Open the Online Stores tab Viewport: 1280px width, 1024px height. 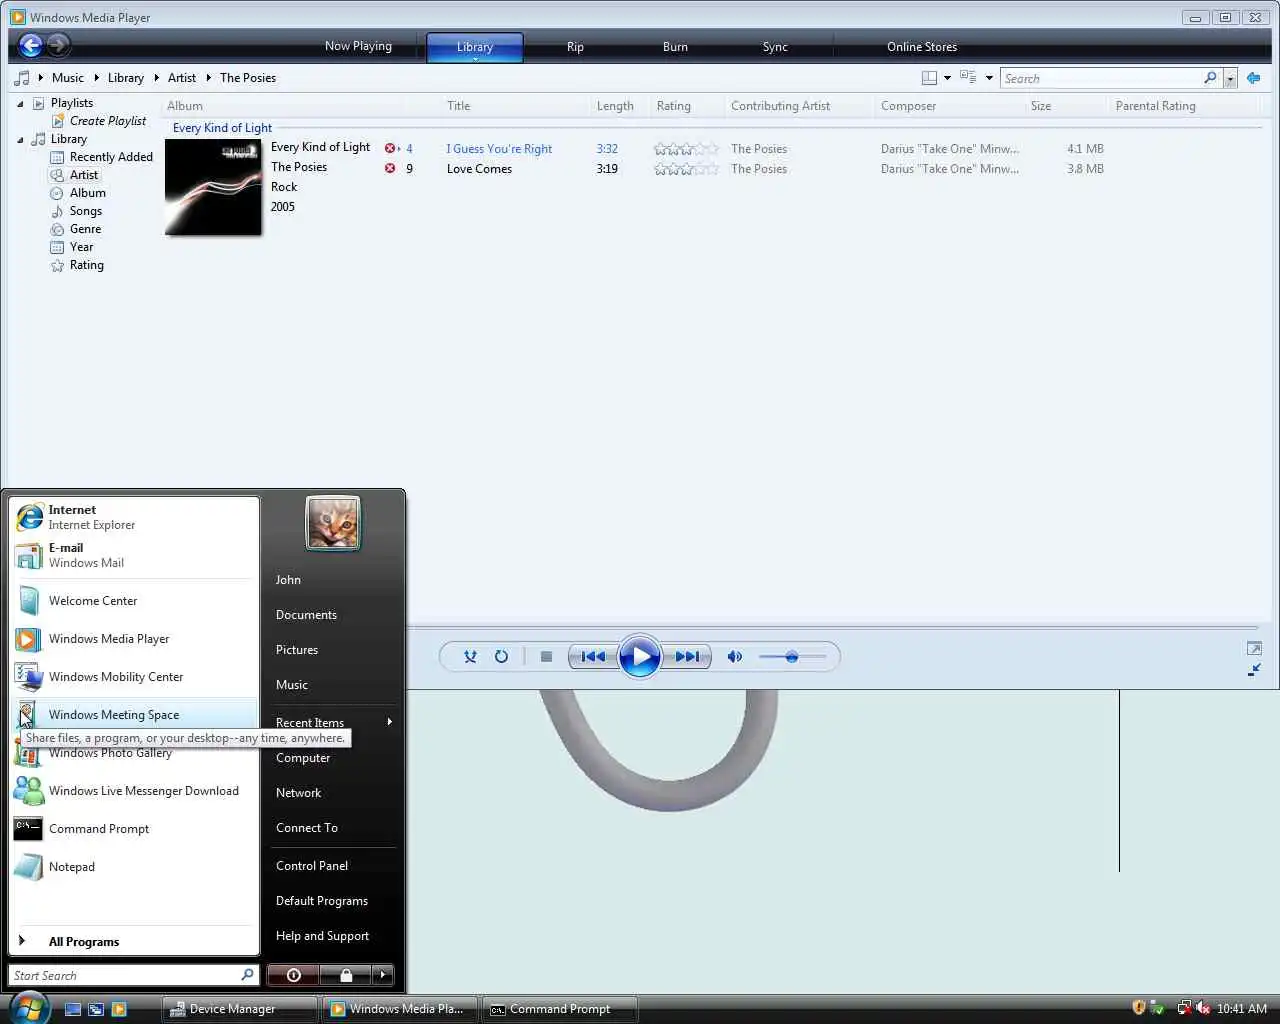922,47
